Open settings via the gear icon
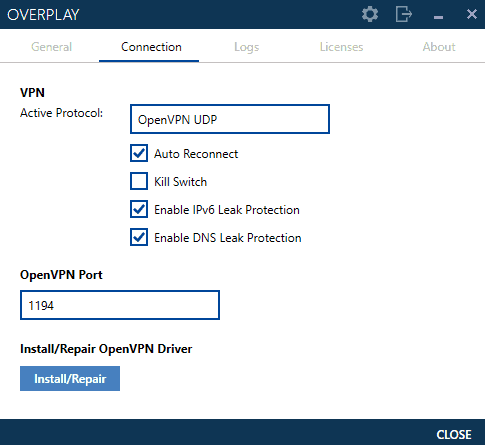This screenshot has width=485, height=445. point(370,14)
